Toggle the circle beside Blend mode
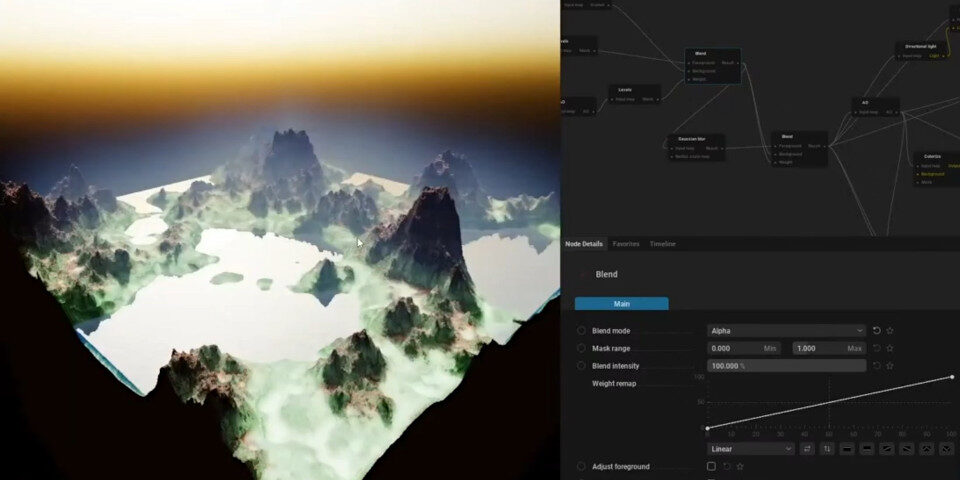 (581, 331)
